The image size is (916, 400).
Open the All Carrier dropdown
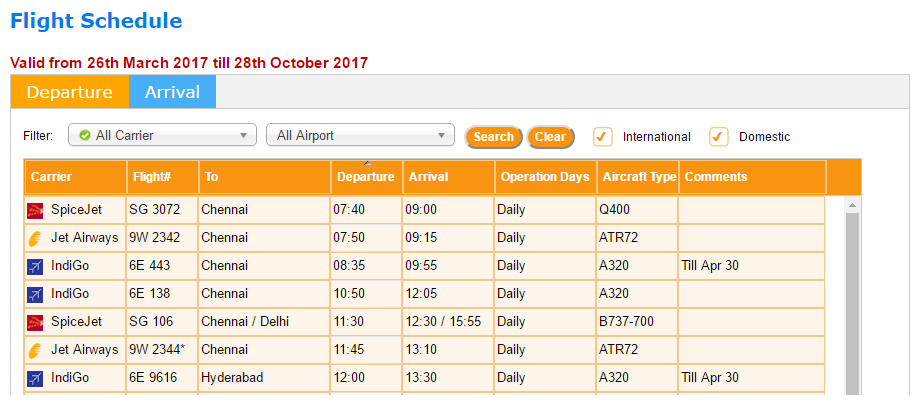tap(162, 135)
